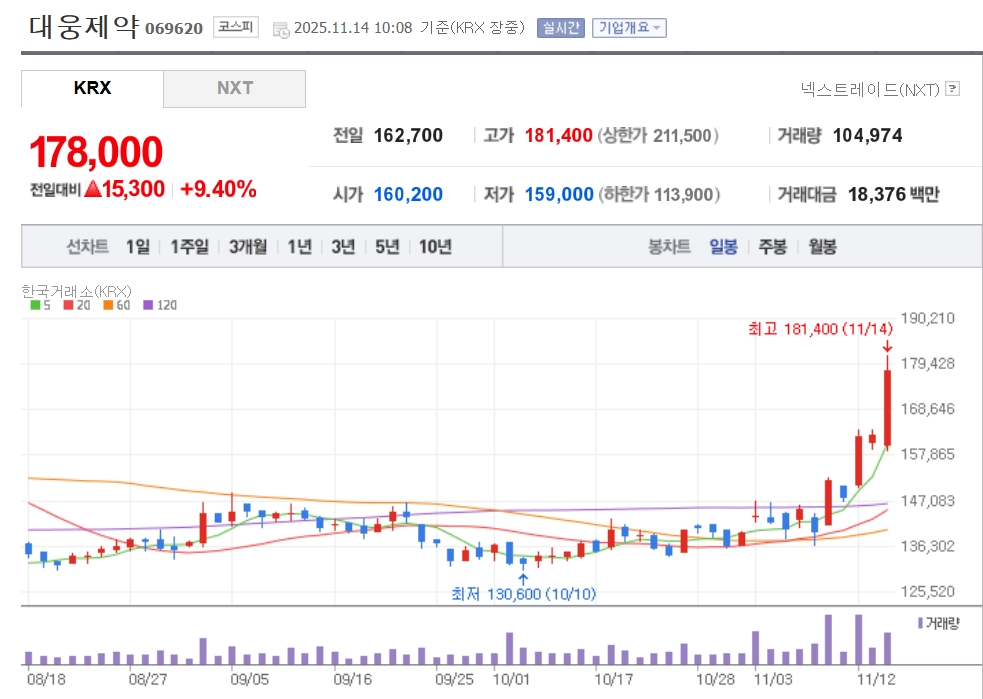Show the 3개월 line chart
The image size is (983, 699).
tap(247, 247)
